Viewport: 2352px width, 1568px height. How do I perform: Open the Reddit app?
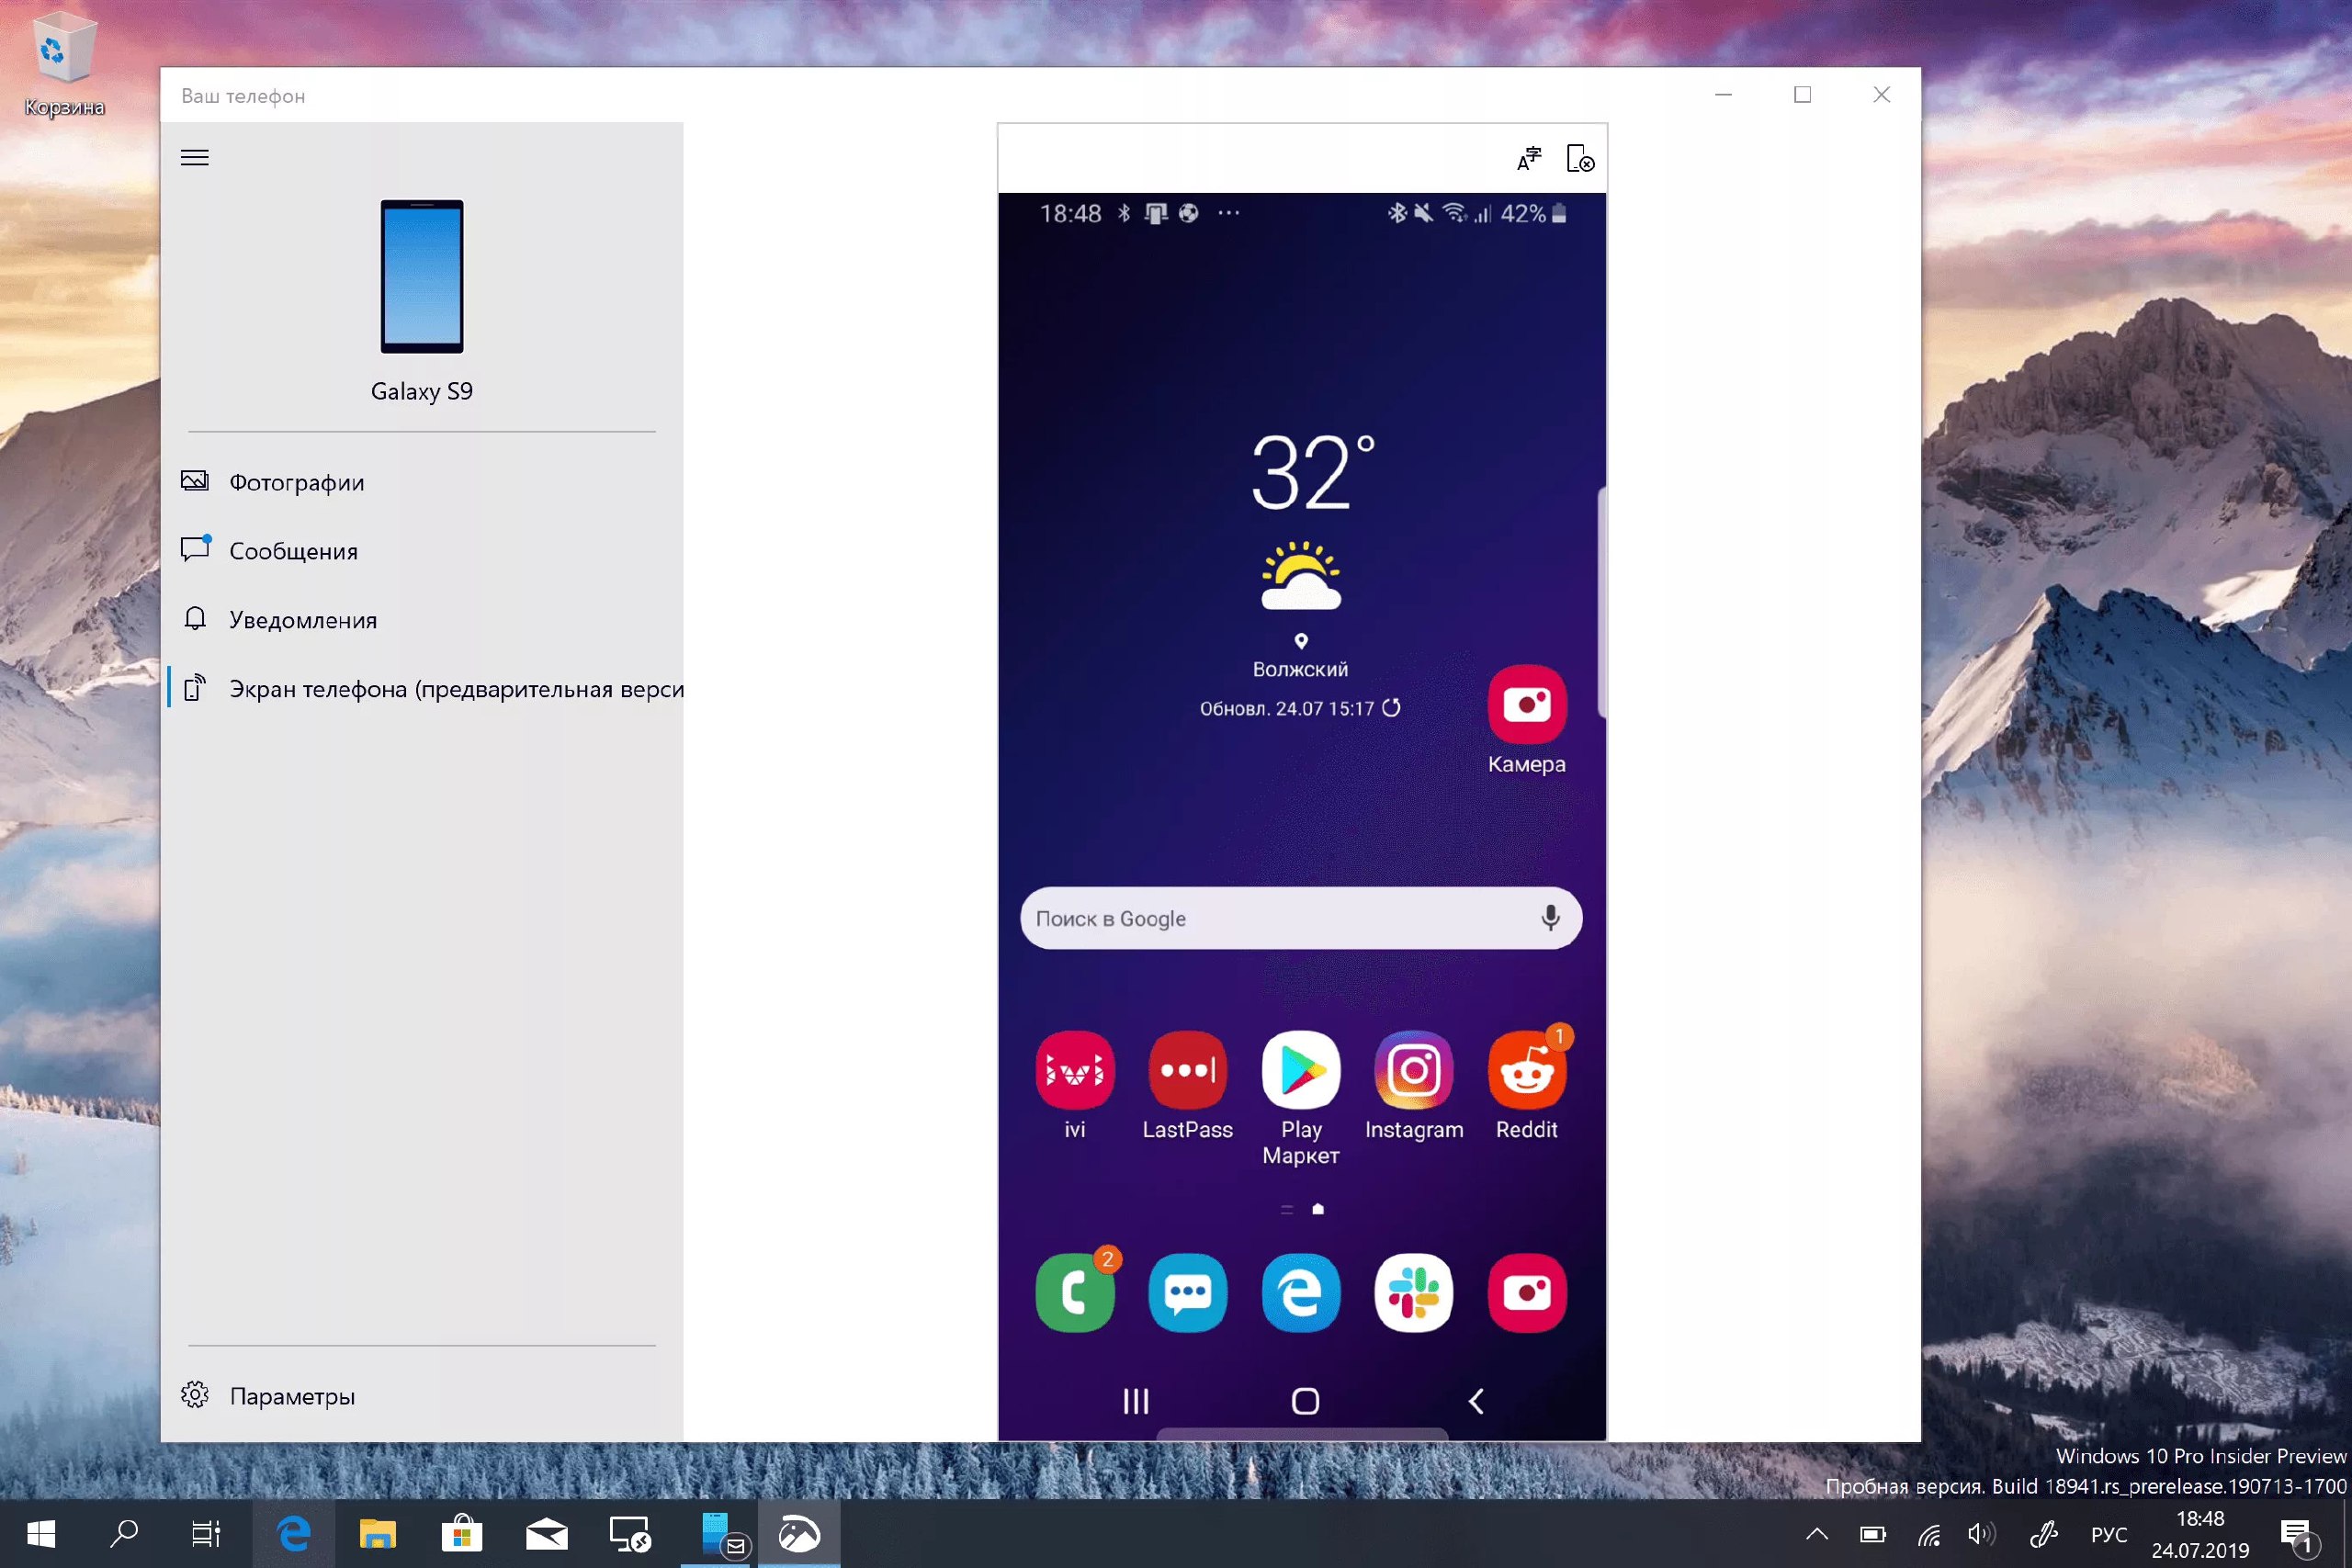click(x=1526, y=1070)
